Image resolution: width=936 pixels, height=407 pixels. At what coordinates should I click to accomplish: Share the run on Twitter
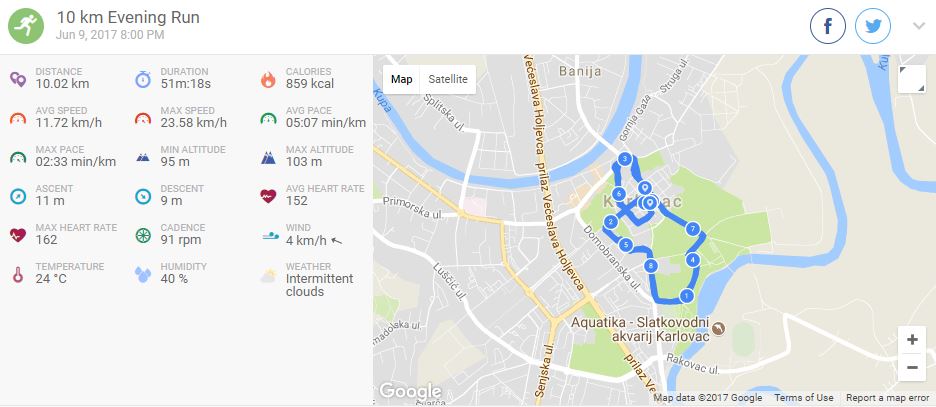pos(873,26)
